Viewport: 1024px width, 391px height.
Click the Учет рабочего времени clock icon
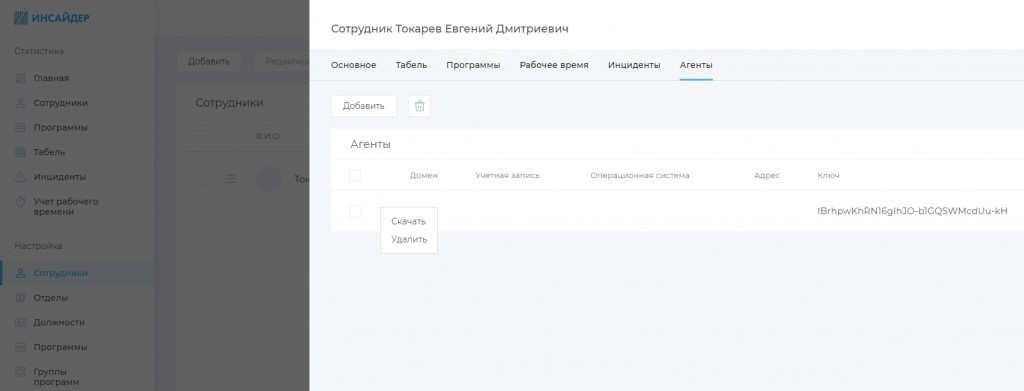click(20, 202)
